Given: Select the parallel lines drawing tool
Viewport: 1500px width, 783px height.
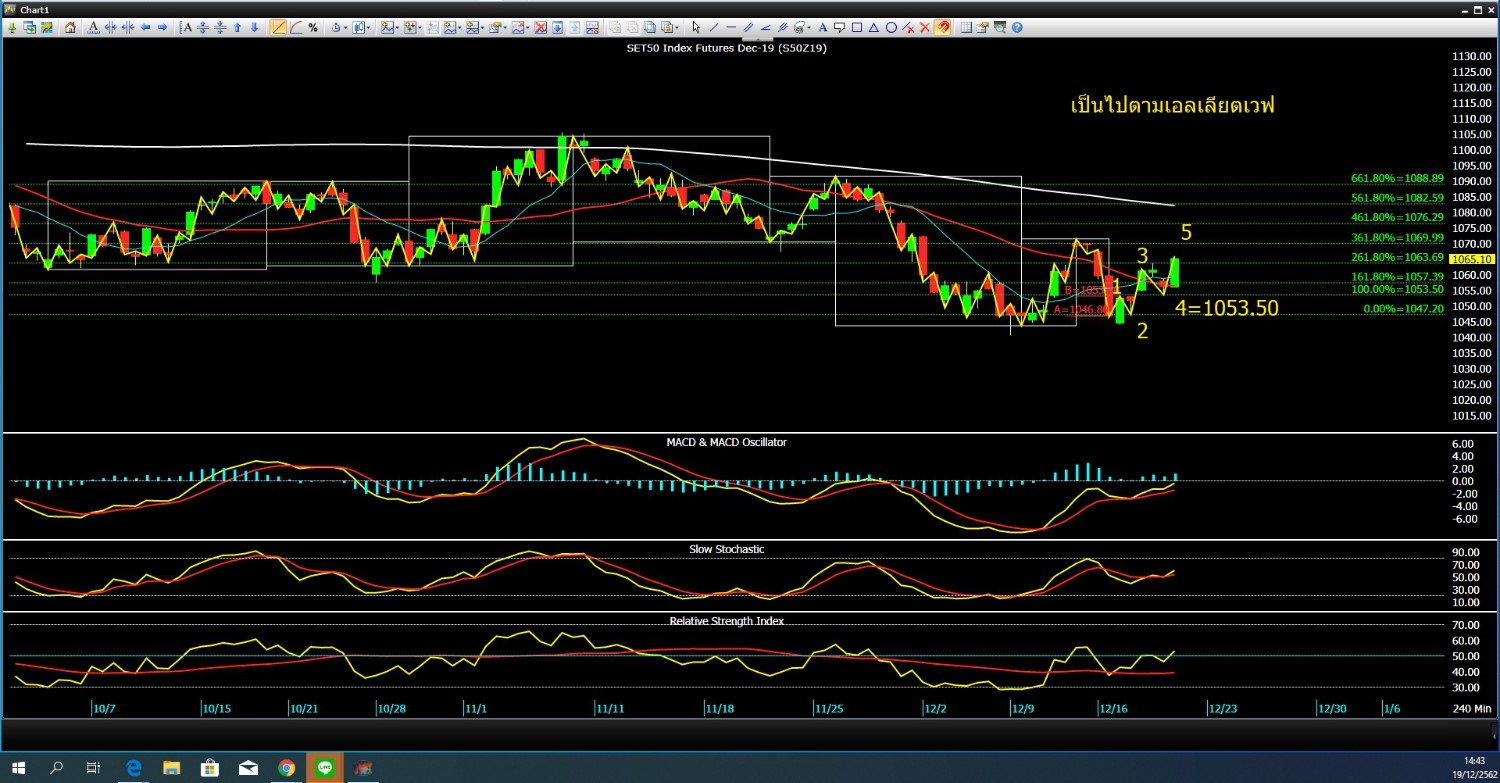Looking at the screenshot, I should (749, 28).
